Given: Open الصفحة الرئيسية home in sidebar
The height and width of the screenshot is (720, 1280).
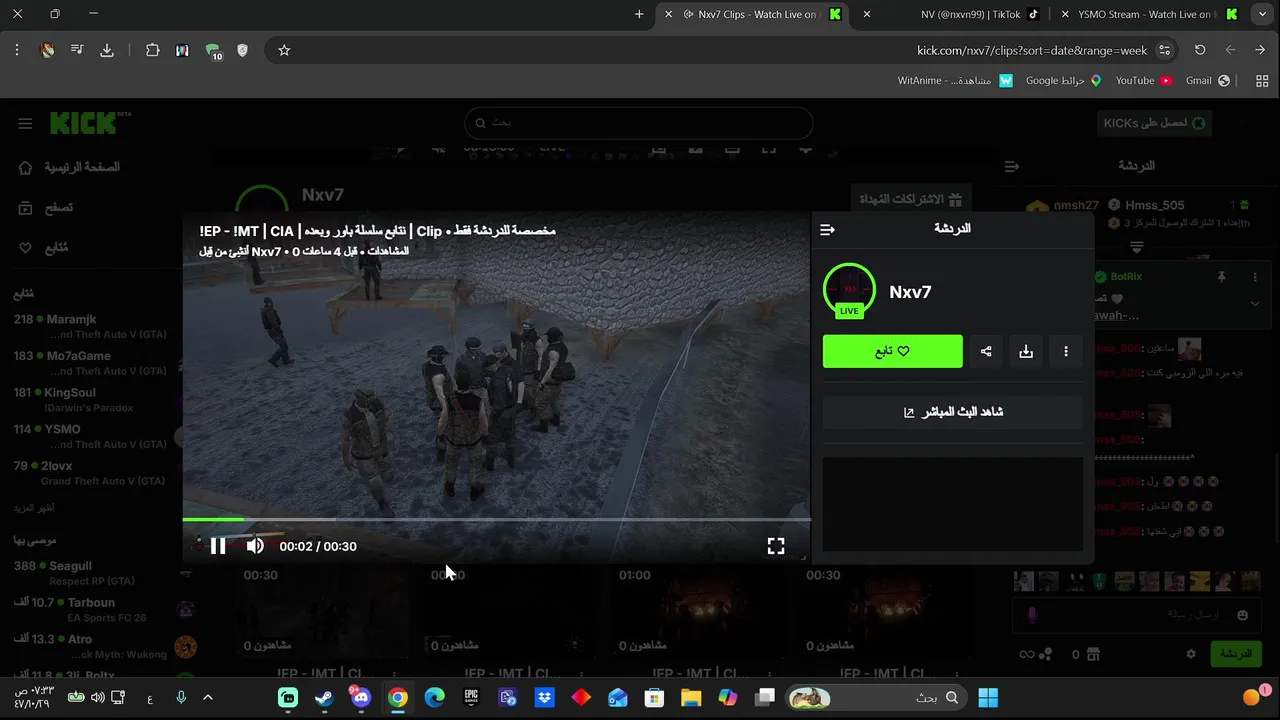Looking at the screenshot, I should point(70,167).
